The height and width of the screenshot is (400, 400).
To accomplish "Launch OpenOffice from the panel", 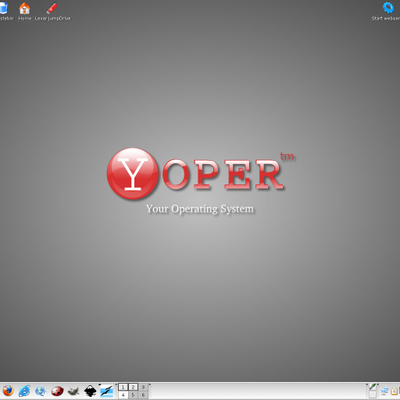I will point(106,391).
